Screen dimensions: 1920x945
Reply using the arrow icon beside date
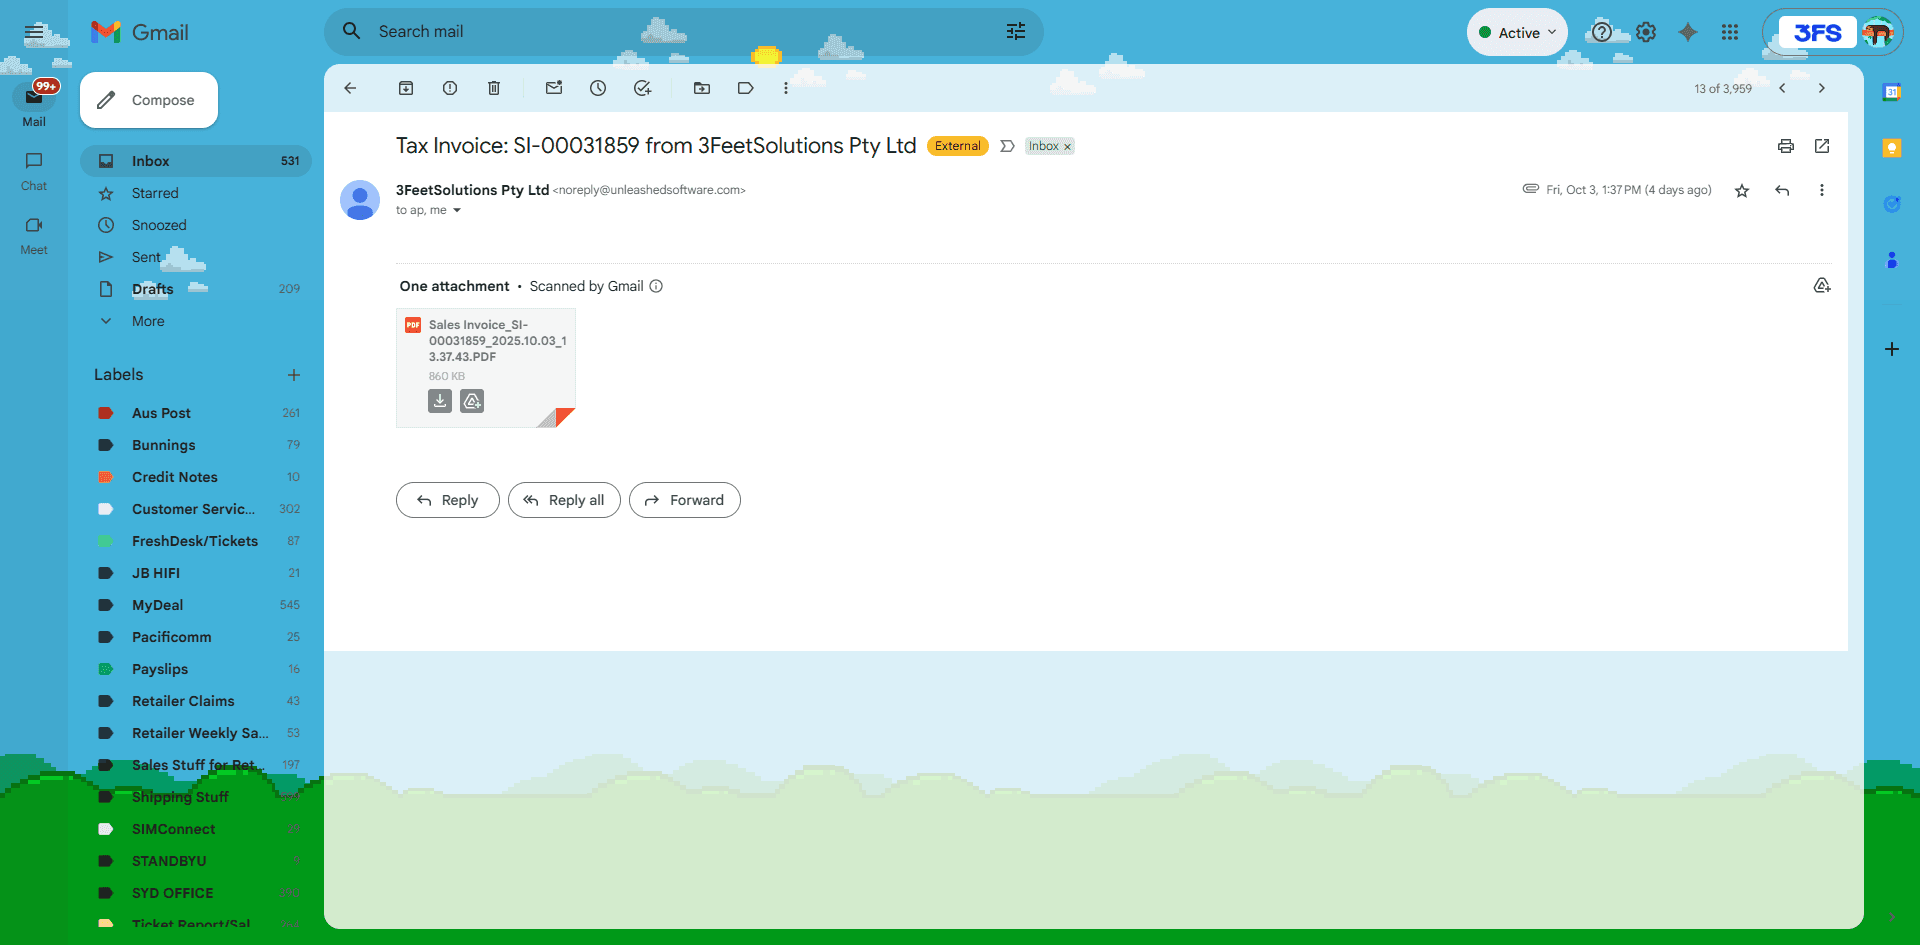[x=1782, y=190]
